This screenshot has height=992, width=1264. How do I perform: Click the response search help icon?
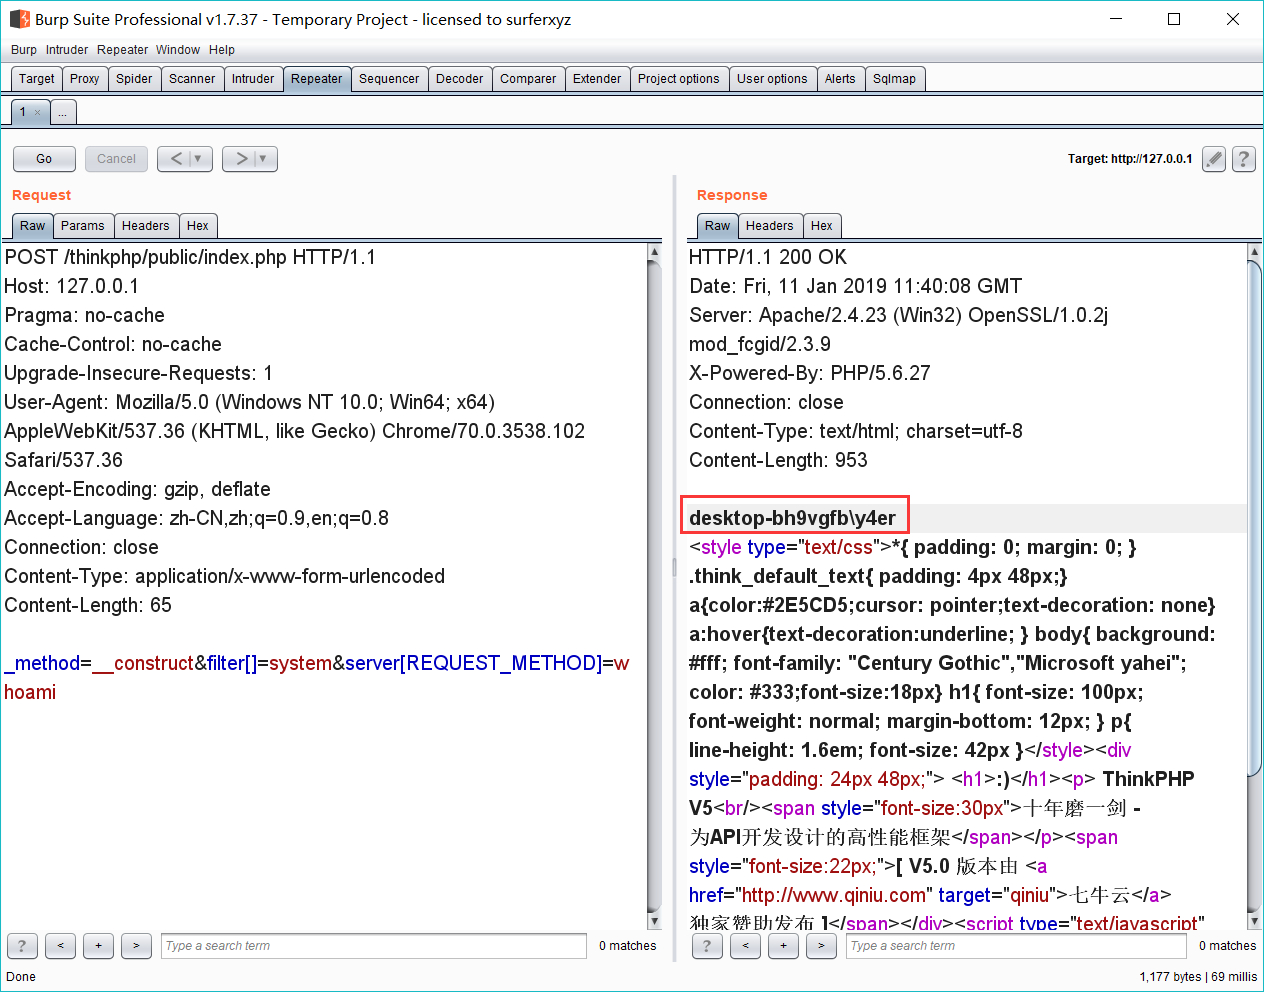[x=707, y=945]
